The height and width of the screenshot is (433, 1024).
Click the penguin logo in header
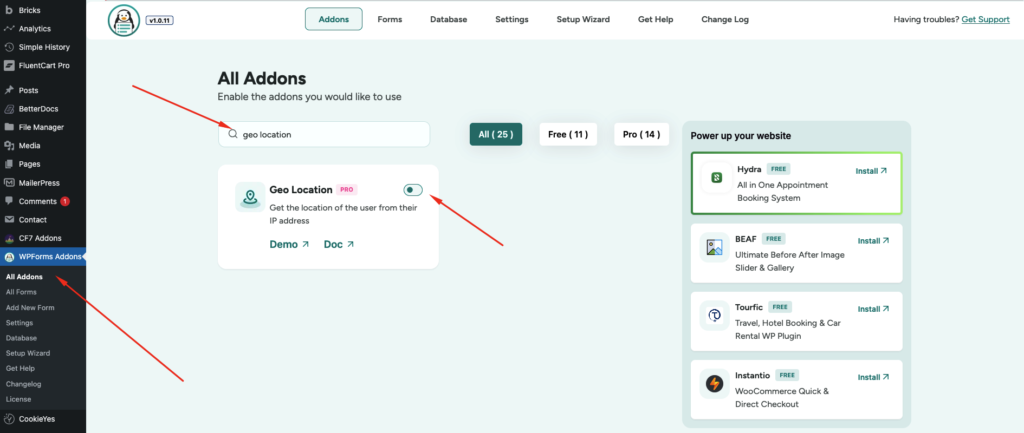(124, 20)
